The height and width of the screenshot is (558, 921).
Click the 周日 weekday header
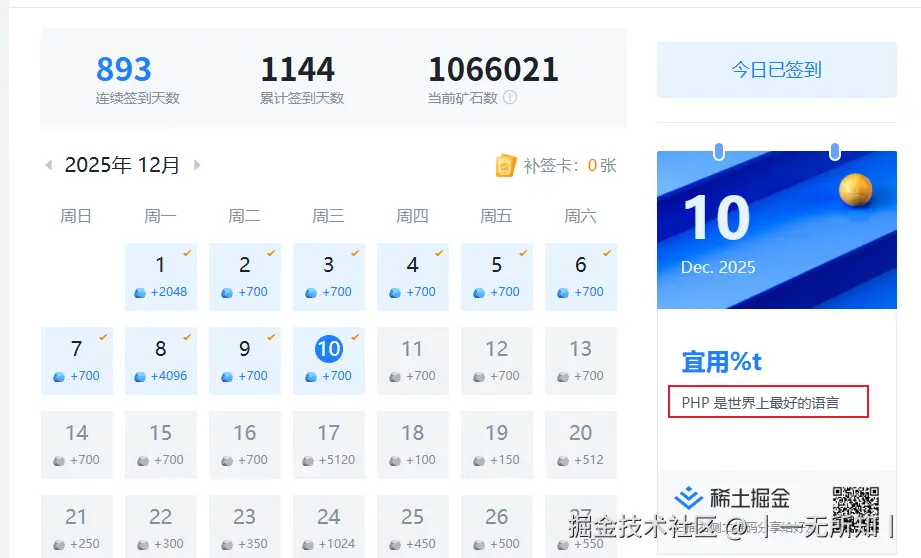click(x=76, y=216)
